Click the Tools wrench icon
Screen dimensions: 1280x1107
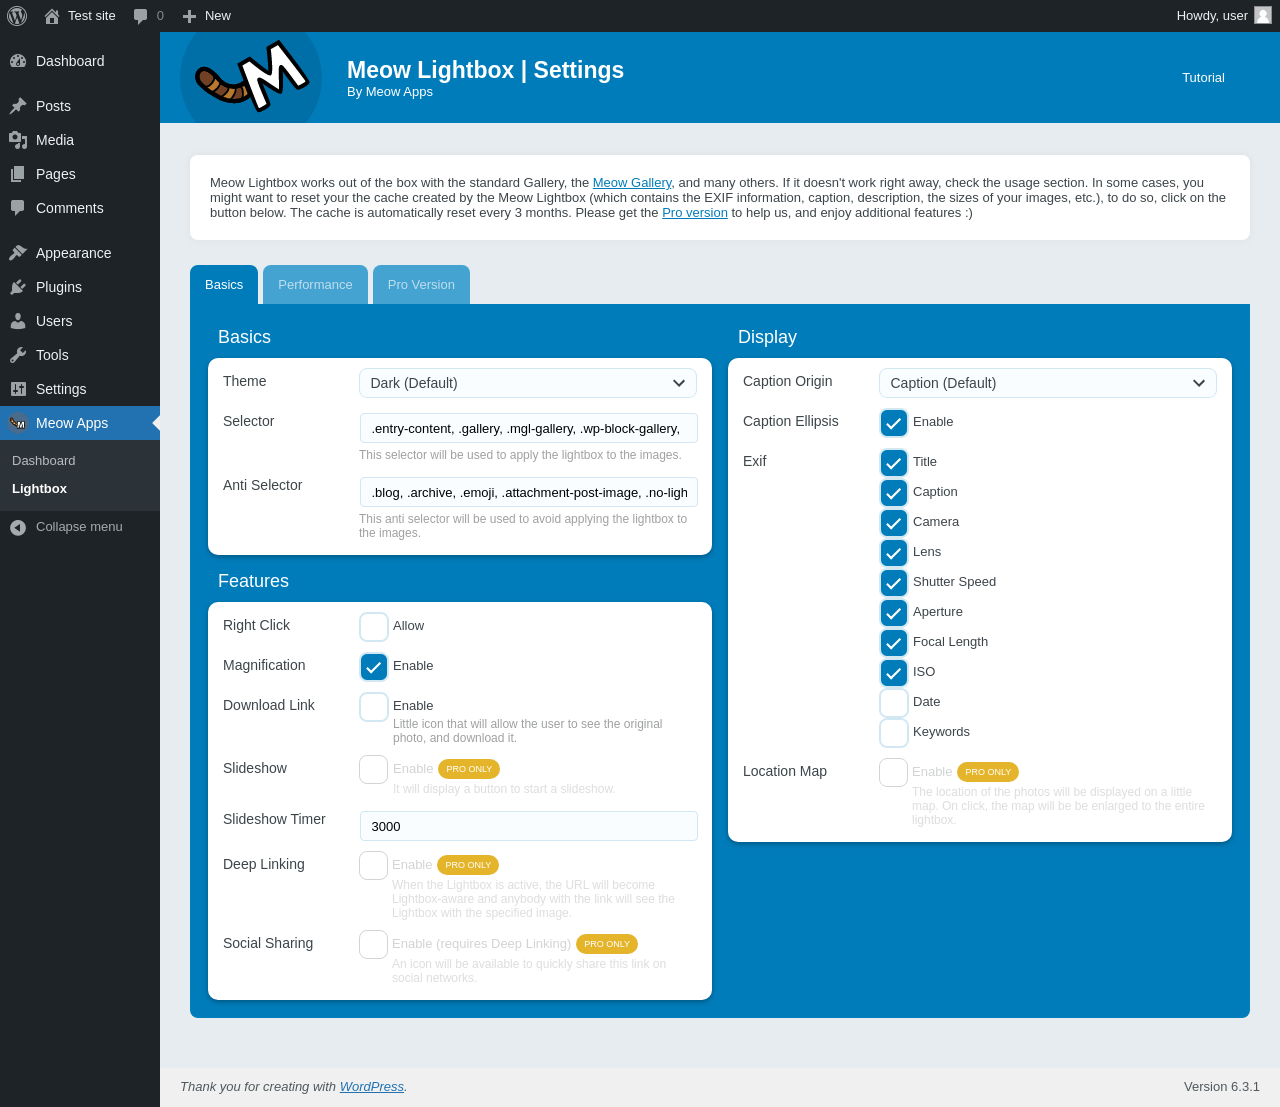click(x=18, y=355)
